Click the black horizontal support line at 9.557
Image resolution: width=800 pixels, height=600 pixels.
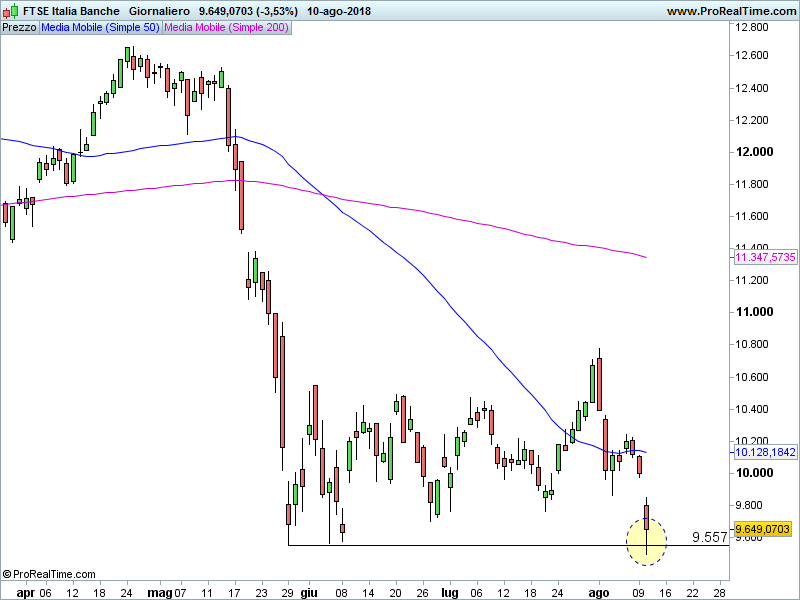[509, 545]
